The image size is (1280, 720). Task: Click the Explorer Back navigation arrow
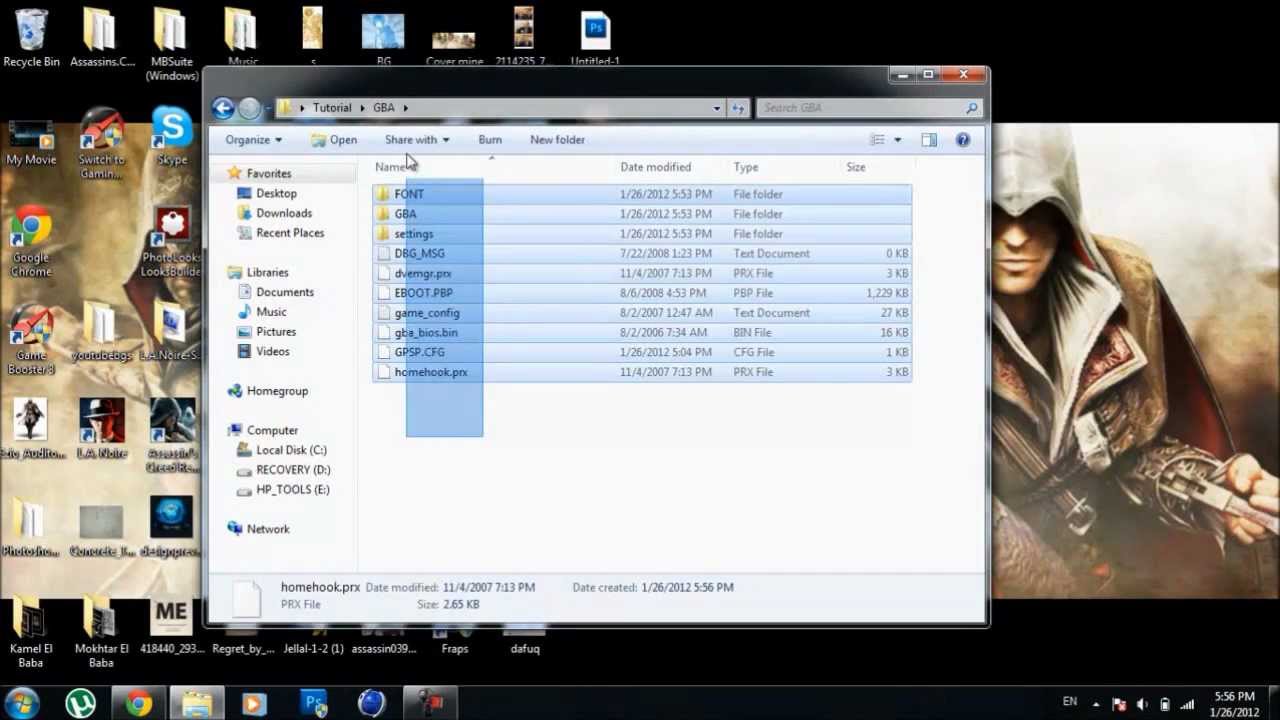(223, 108)
